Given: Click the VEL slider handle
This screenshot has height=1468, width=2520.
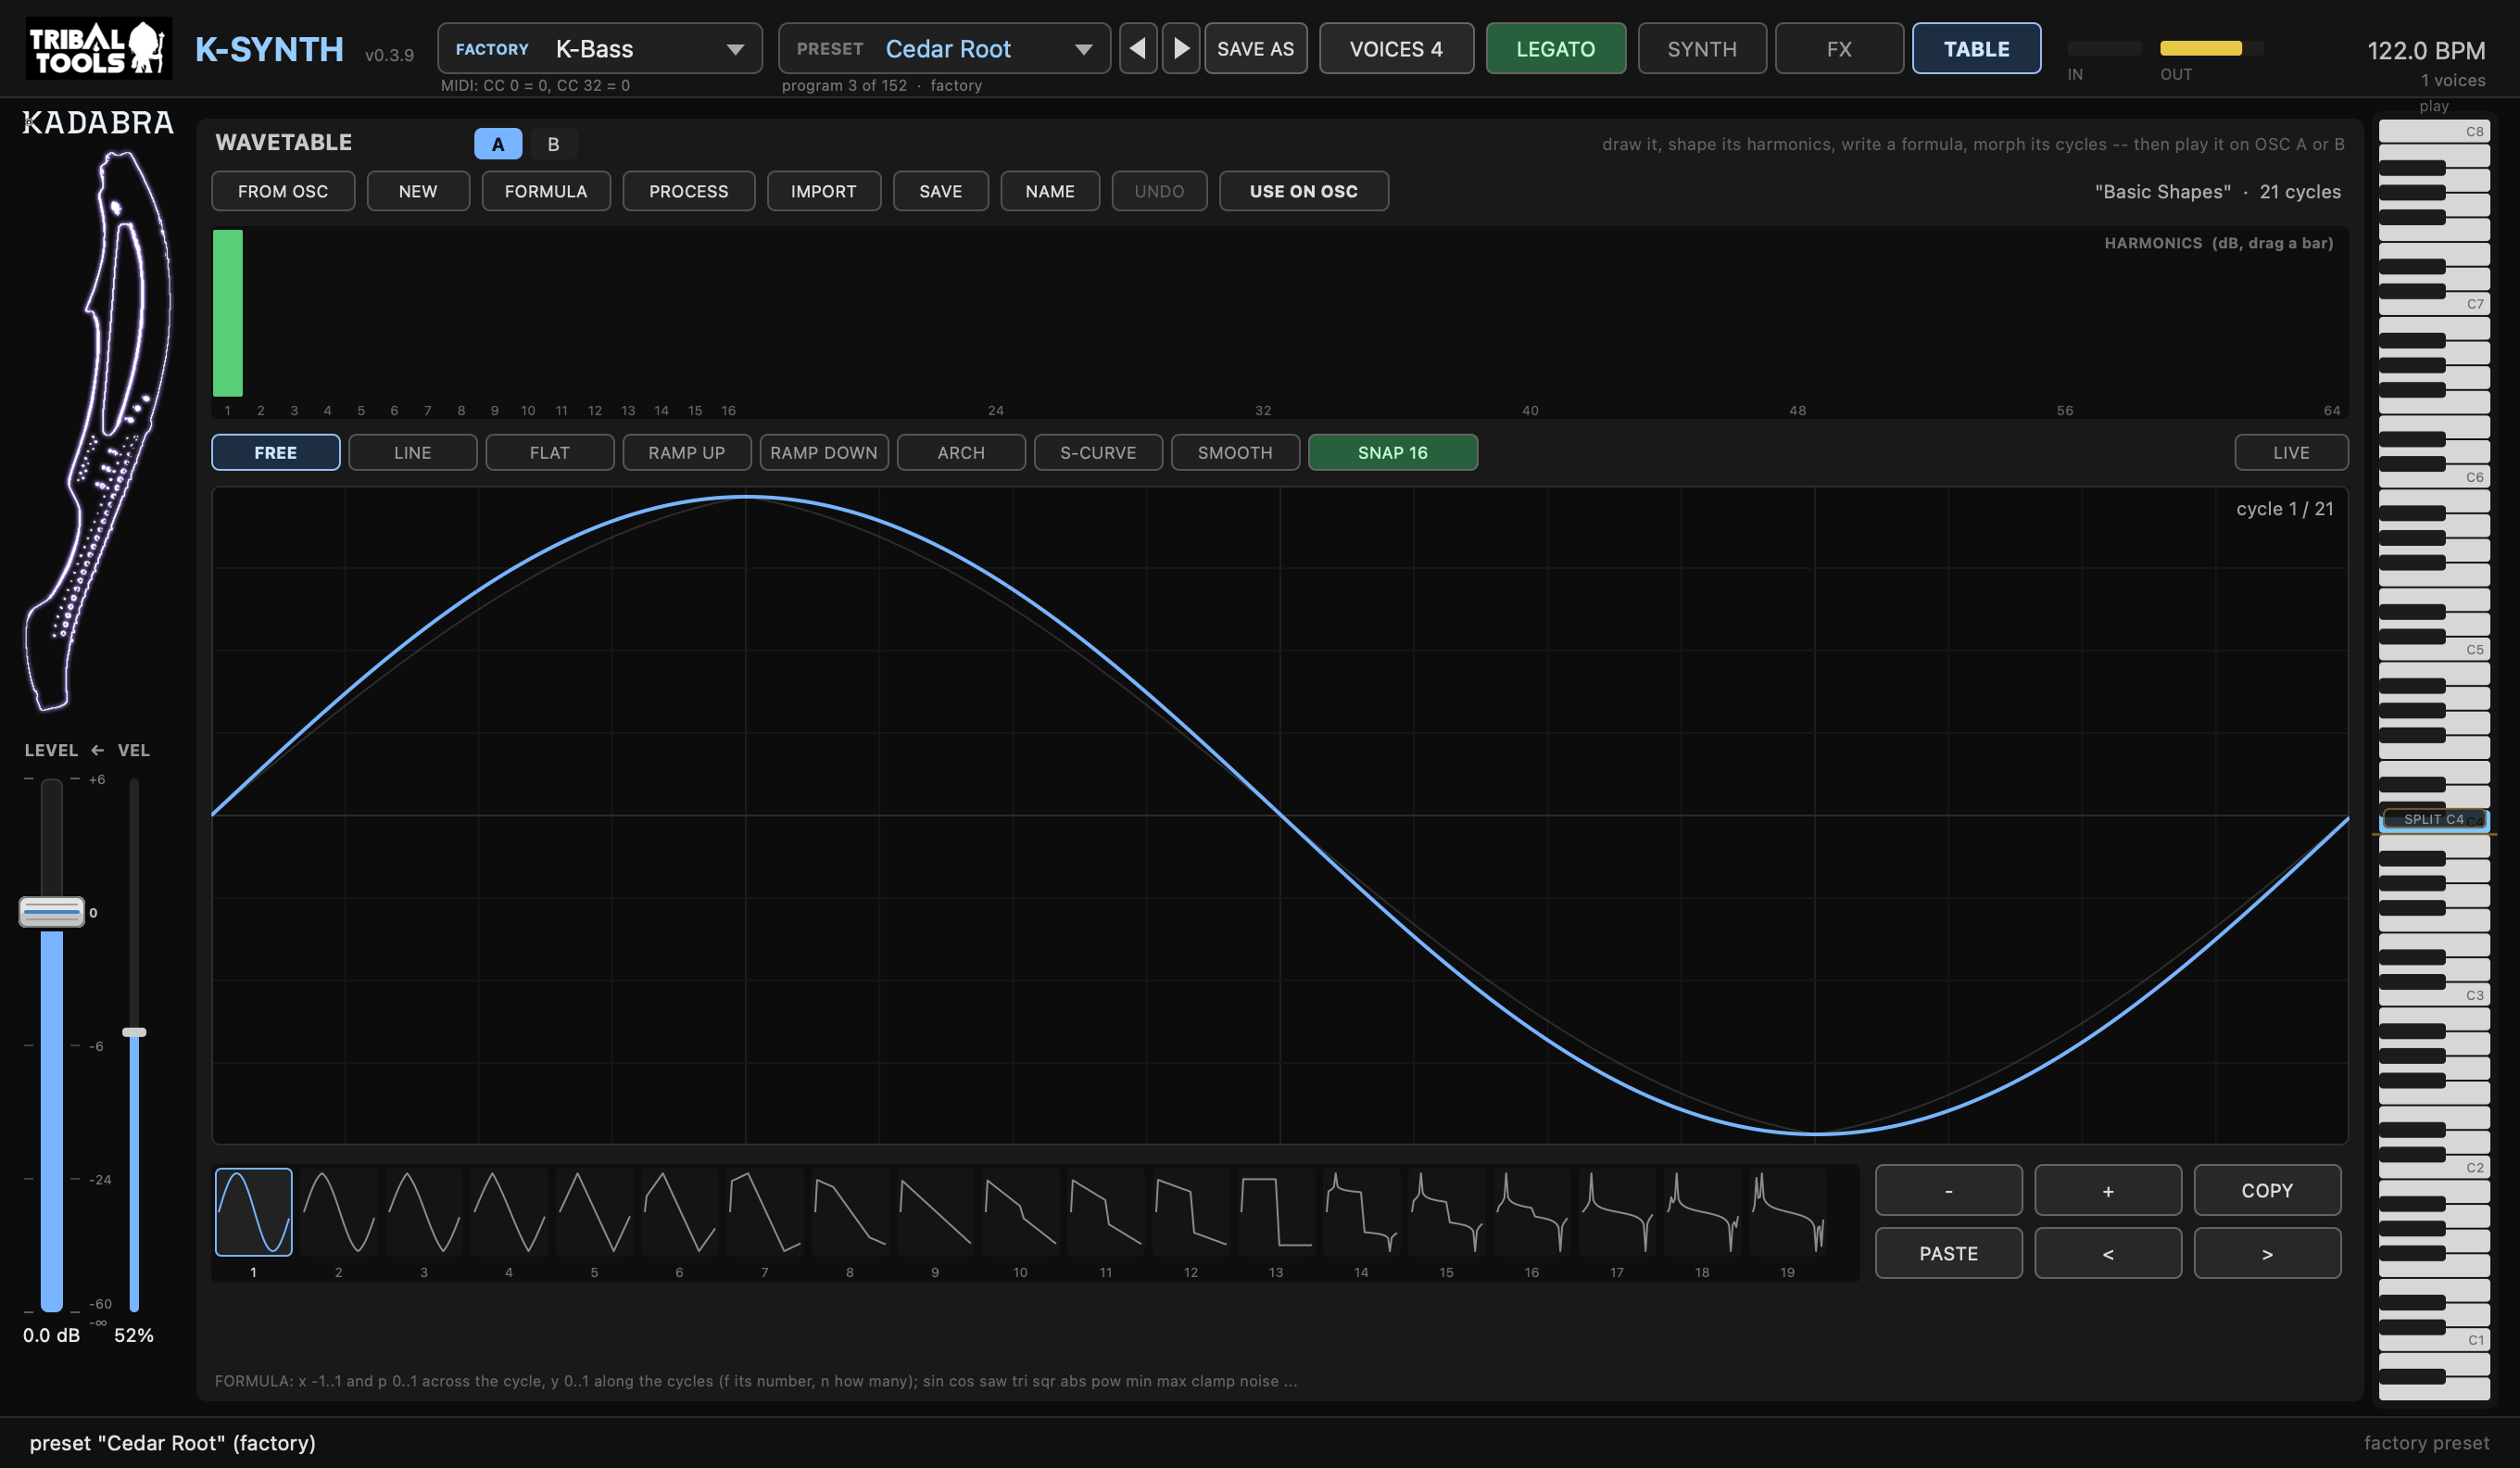Looking at the screenshot, I should [134, 1032].
